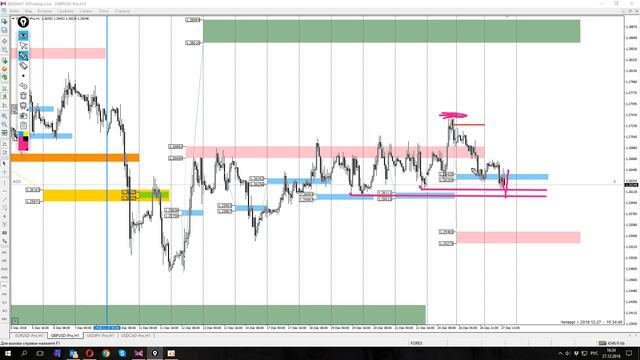Image resolution: width=640 pixels, height=360 pixels.
Task: Click the camera snapshot icon on the drawing palette
Action: coord(23,116)
